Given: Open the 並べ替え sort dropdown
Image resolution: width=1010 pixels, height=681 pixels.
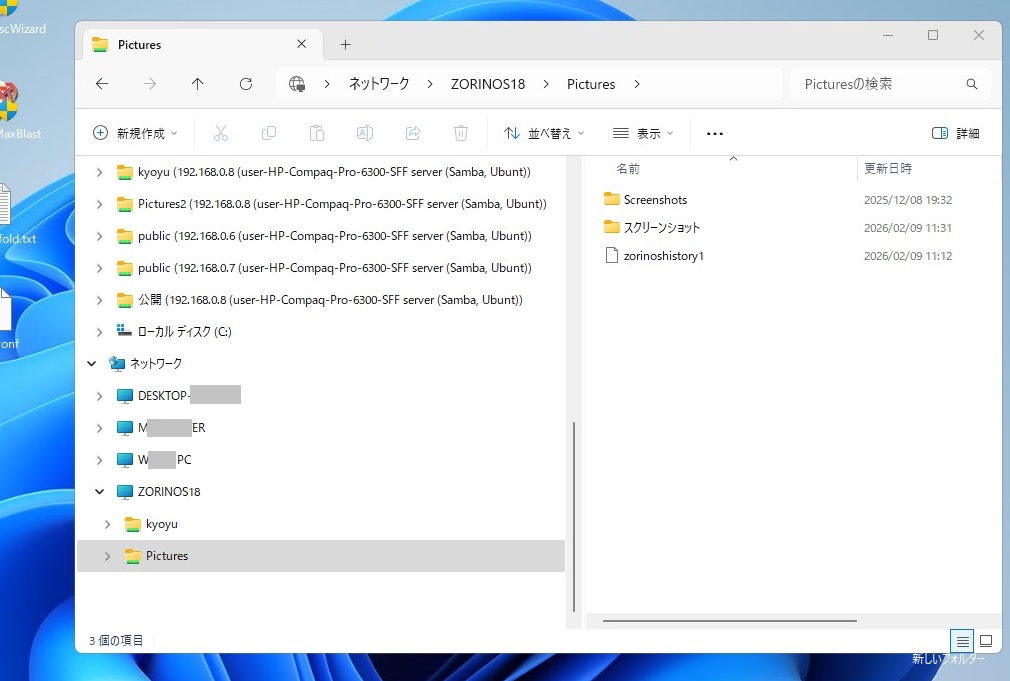Looking at the screenshot, I should (x=544, y=133).
